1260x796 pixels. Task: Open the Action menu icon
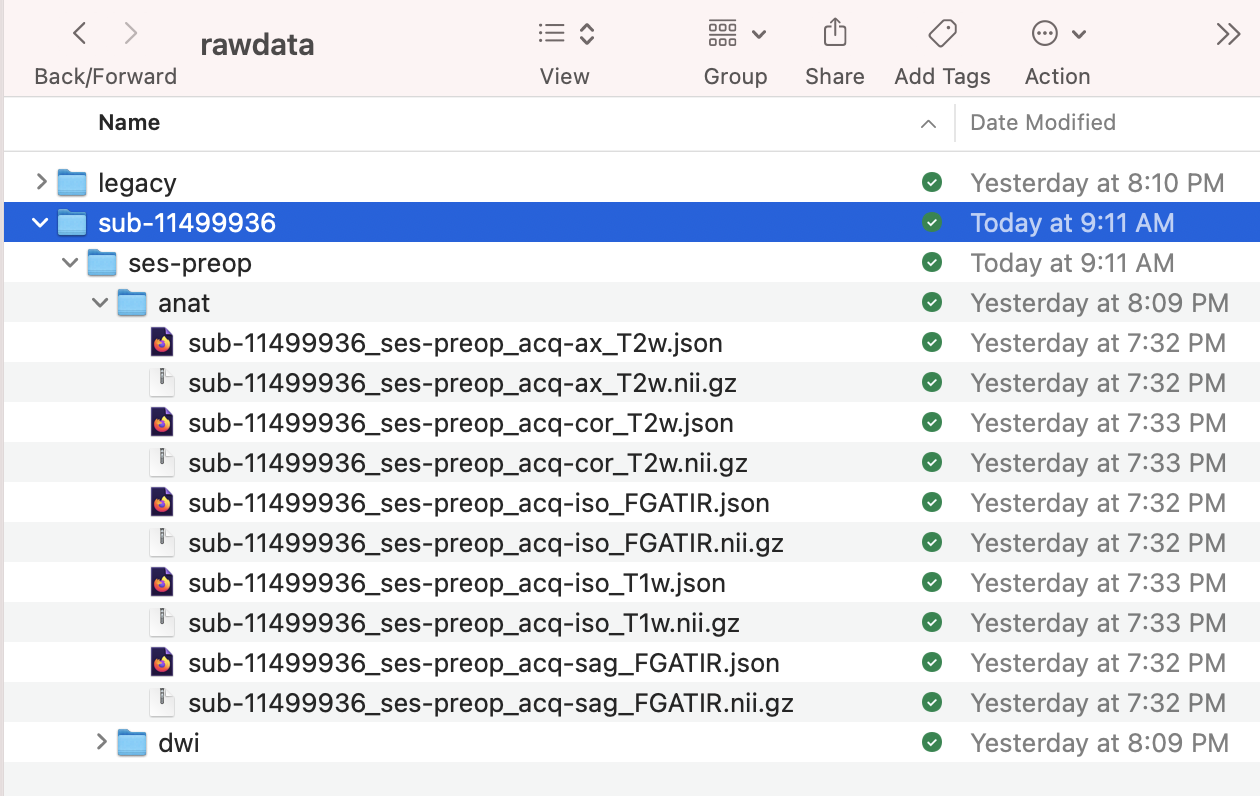1046,33
